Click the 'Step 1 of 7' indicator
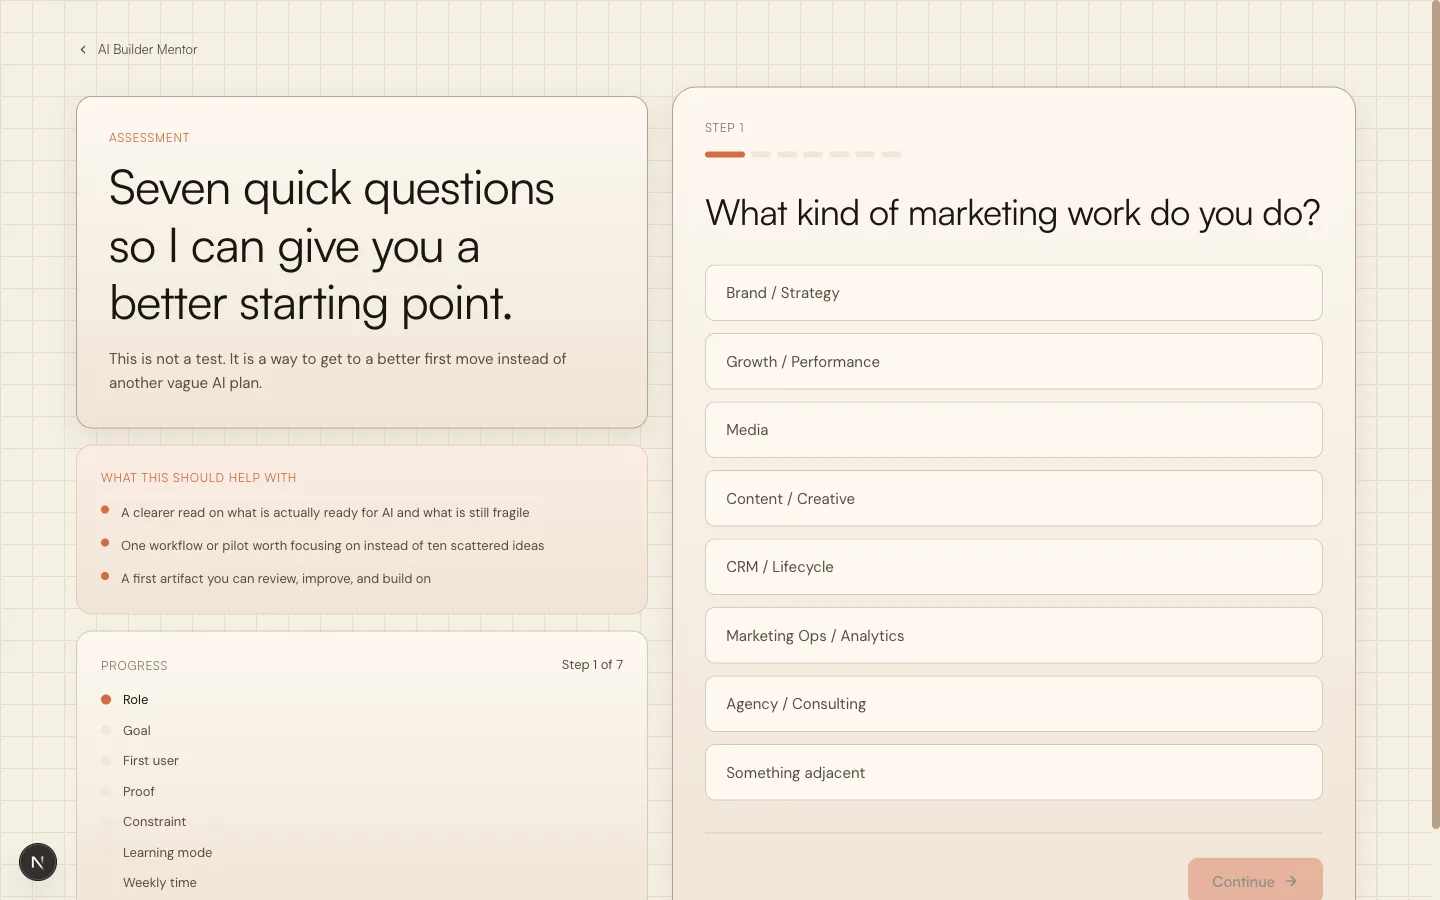1440x900 pixels. click(592, 665)
